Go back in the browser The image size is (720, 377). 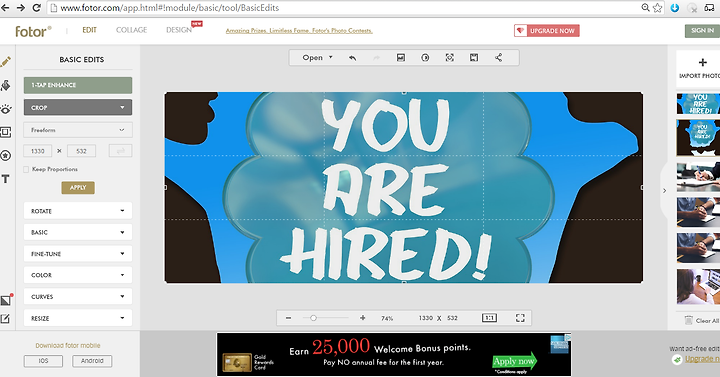(x=6, y=8)
